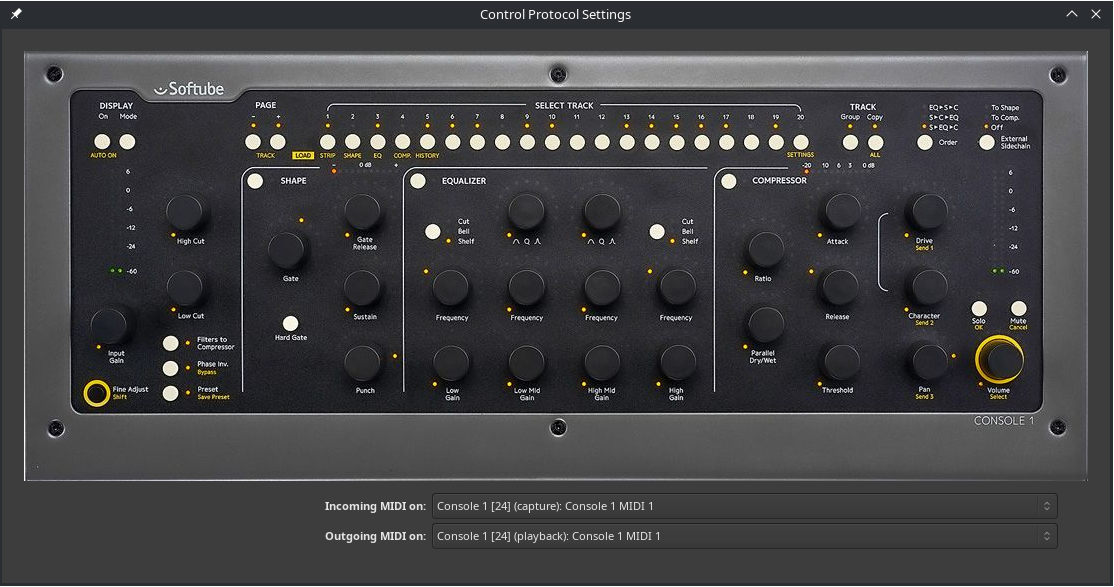The image size is (1114, 587).
Task: Click the Low Mid Gain knob
Action: (x=526, y=362)
